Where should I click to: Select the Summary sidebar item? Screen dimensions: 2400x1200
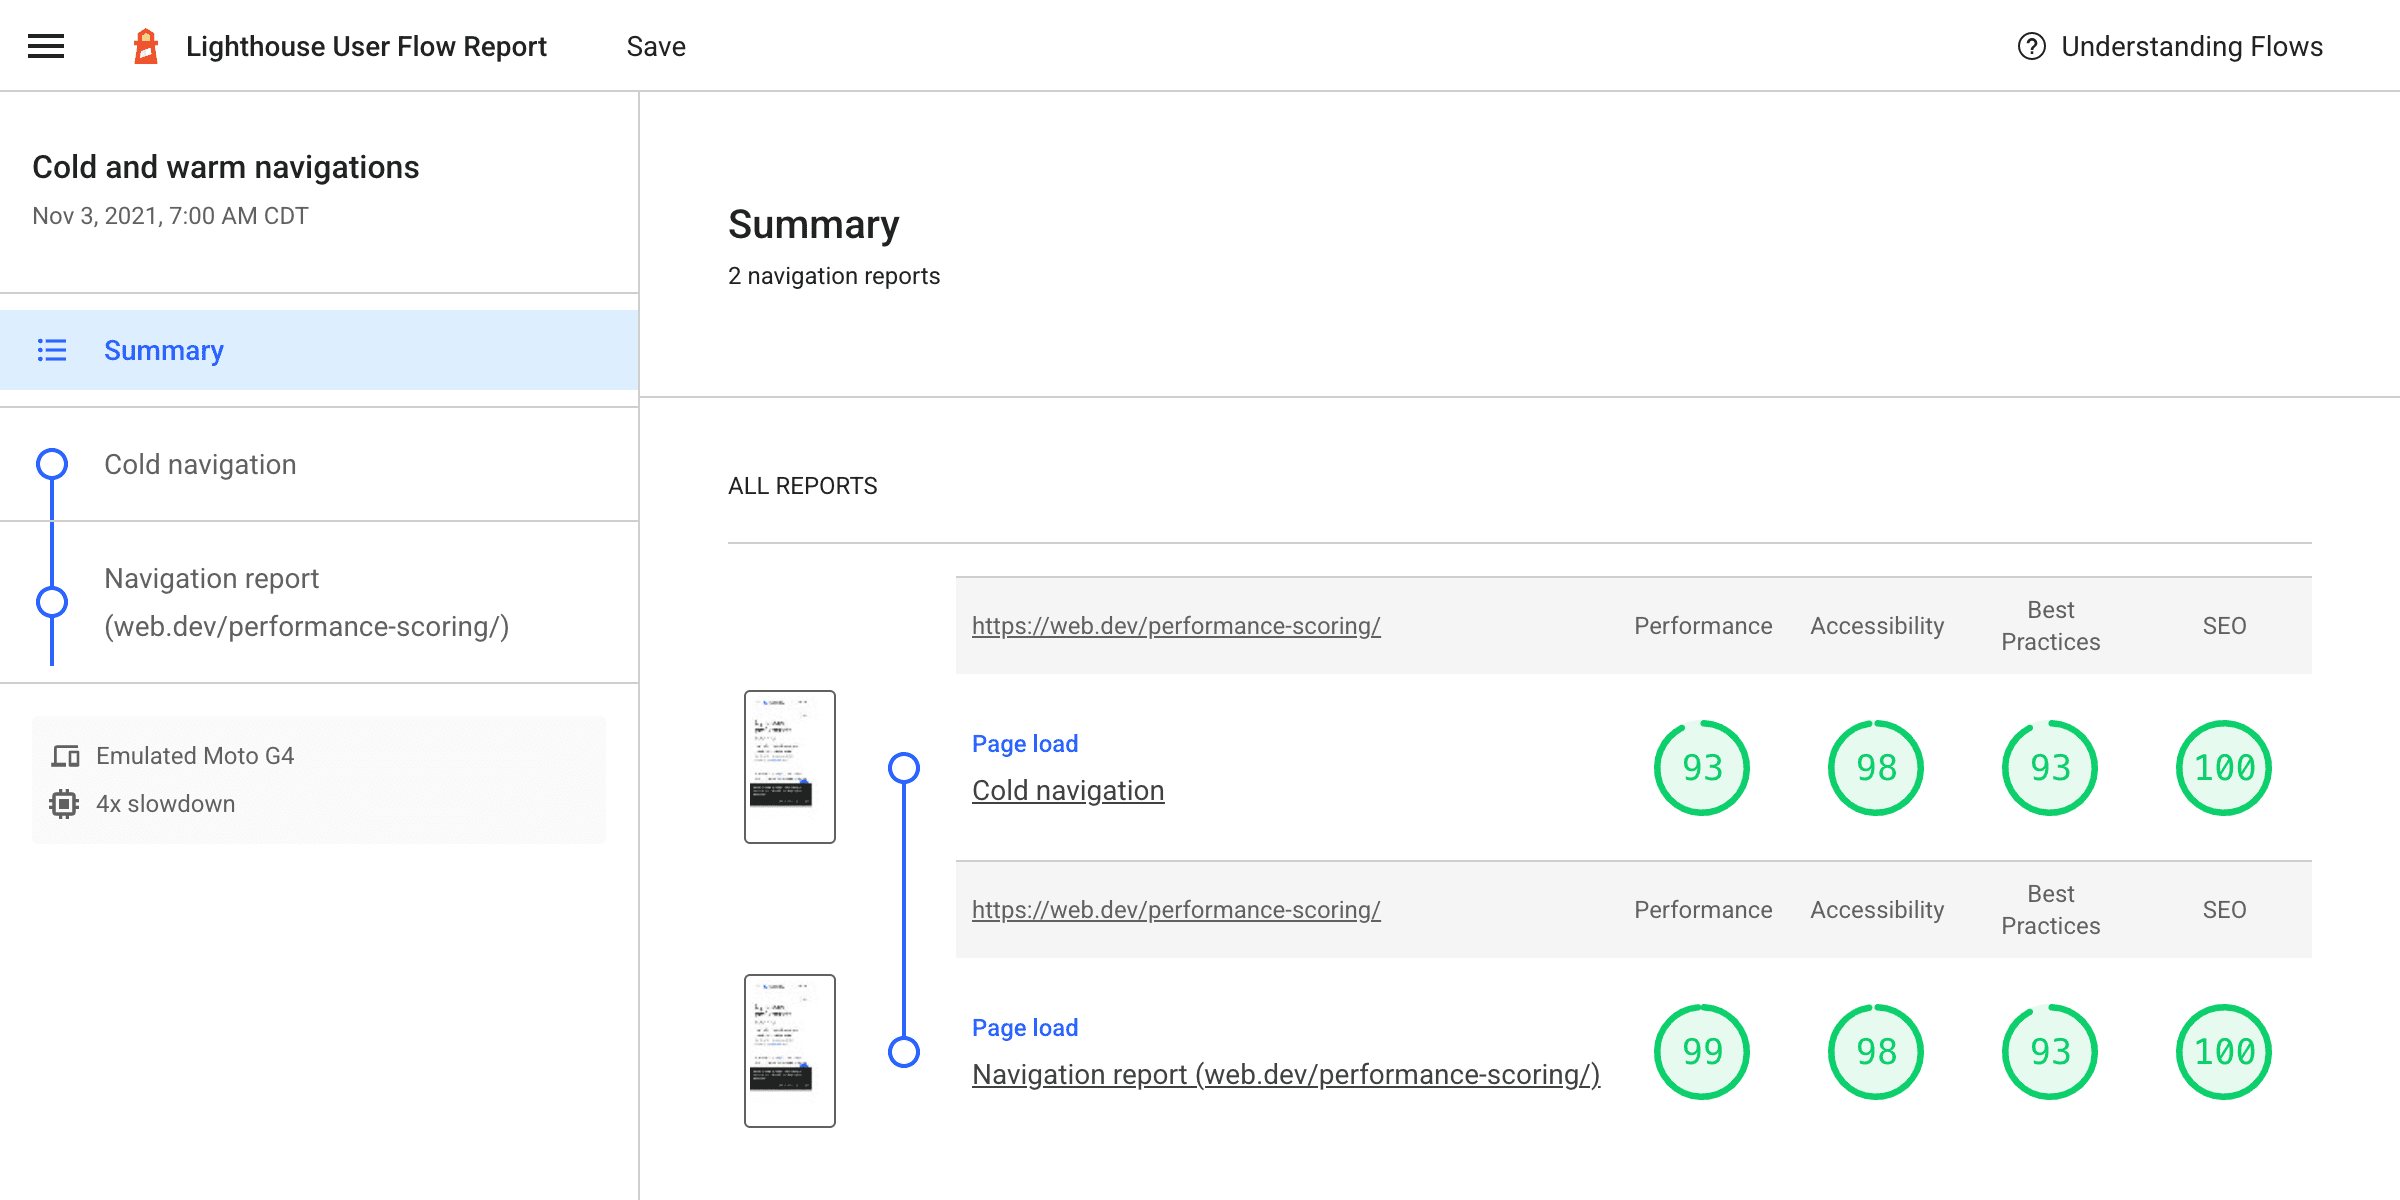point(162,349)
